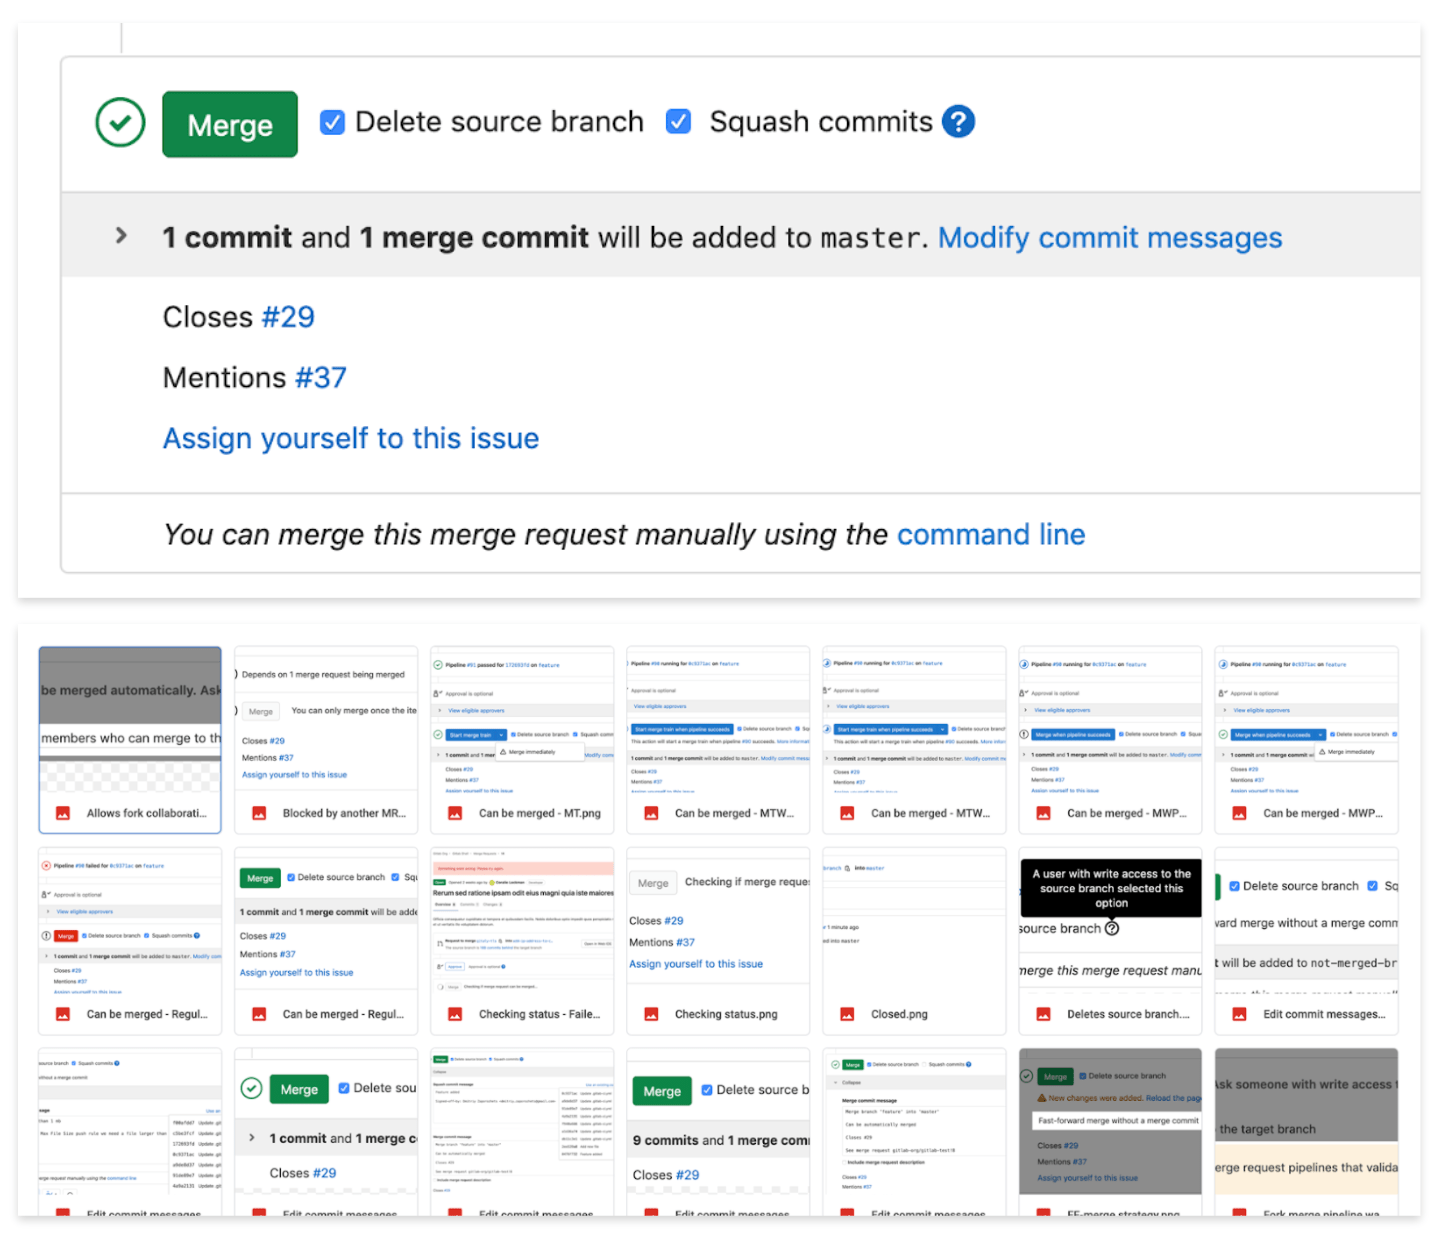
Task: Click the file icon beside Allows fork collaboration
Action: pos(63,813)
